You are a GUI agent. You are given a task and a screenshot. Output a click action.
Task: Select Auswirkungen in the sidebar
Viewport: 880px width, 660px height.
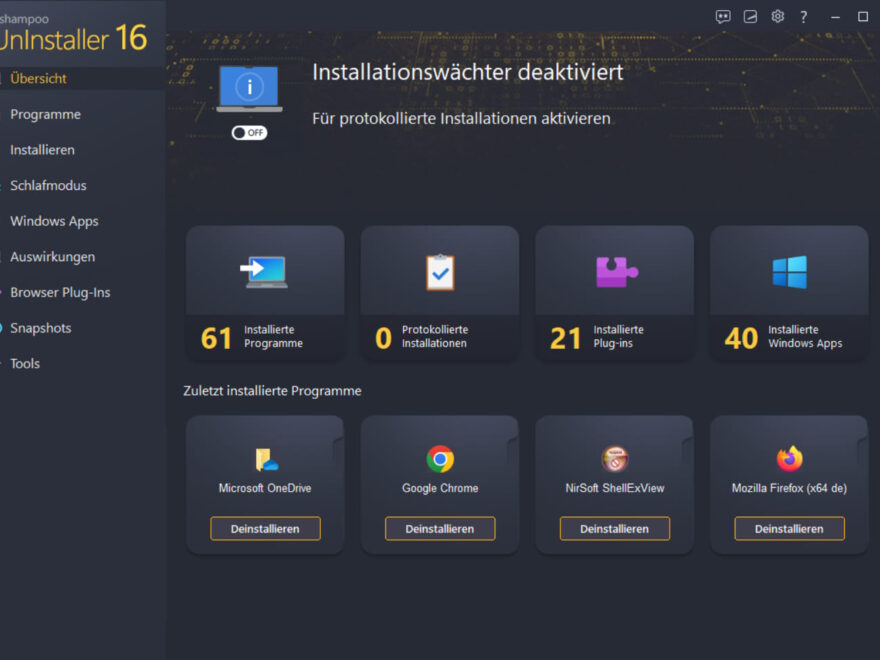click(53, 257)
